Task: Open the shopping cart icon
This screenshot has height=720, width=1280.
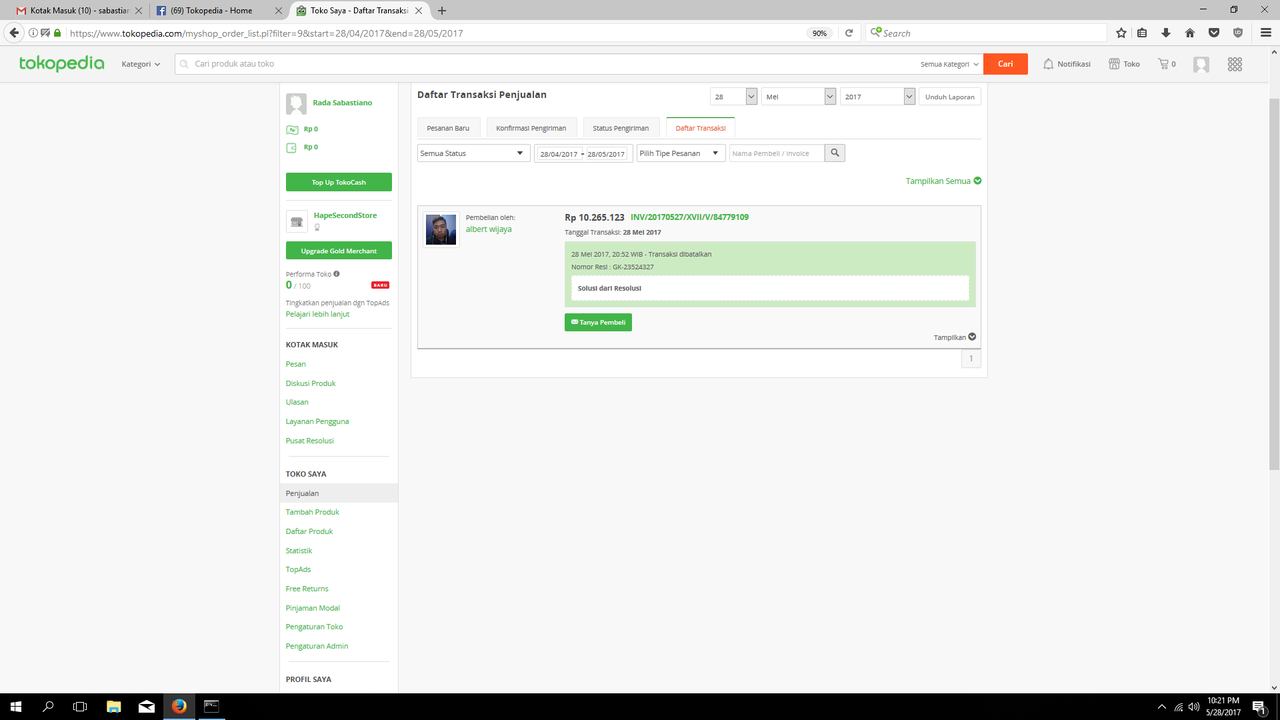Action: pos(1163,64)
